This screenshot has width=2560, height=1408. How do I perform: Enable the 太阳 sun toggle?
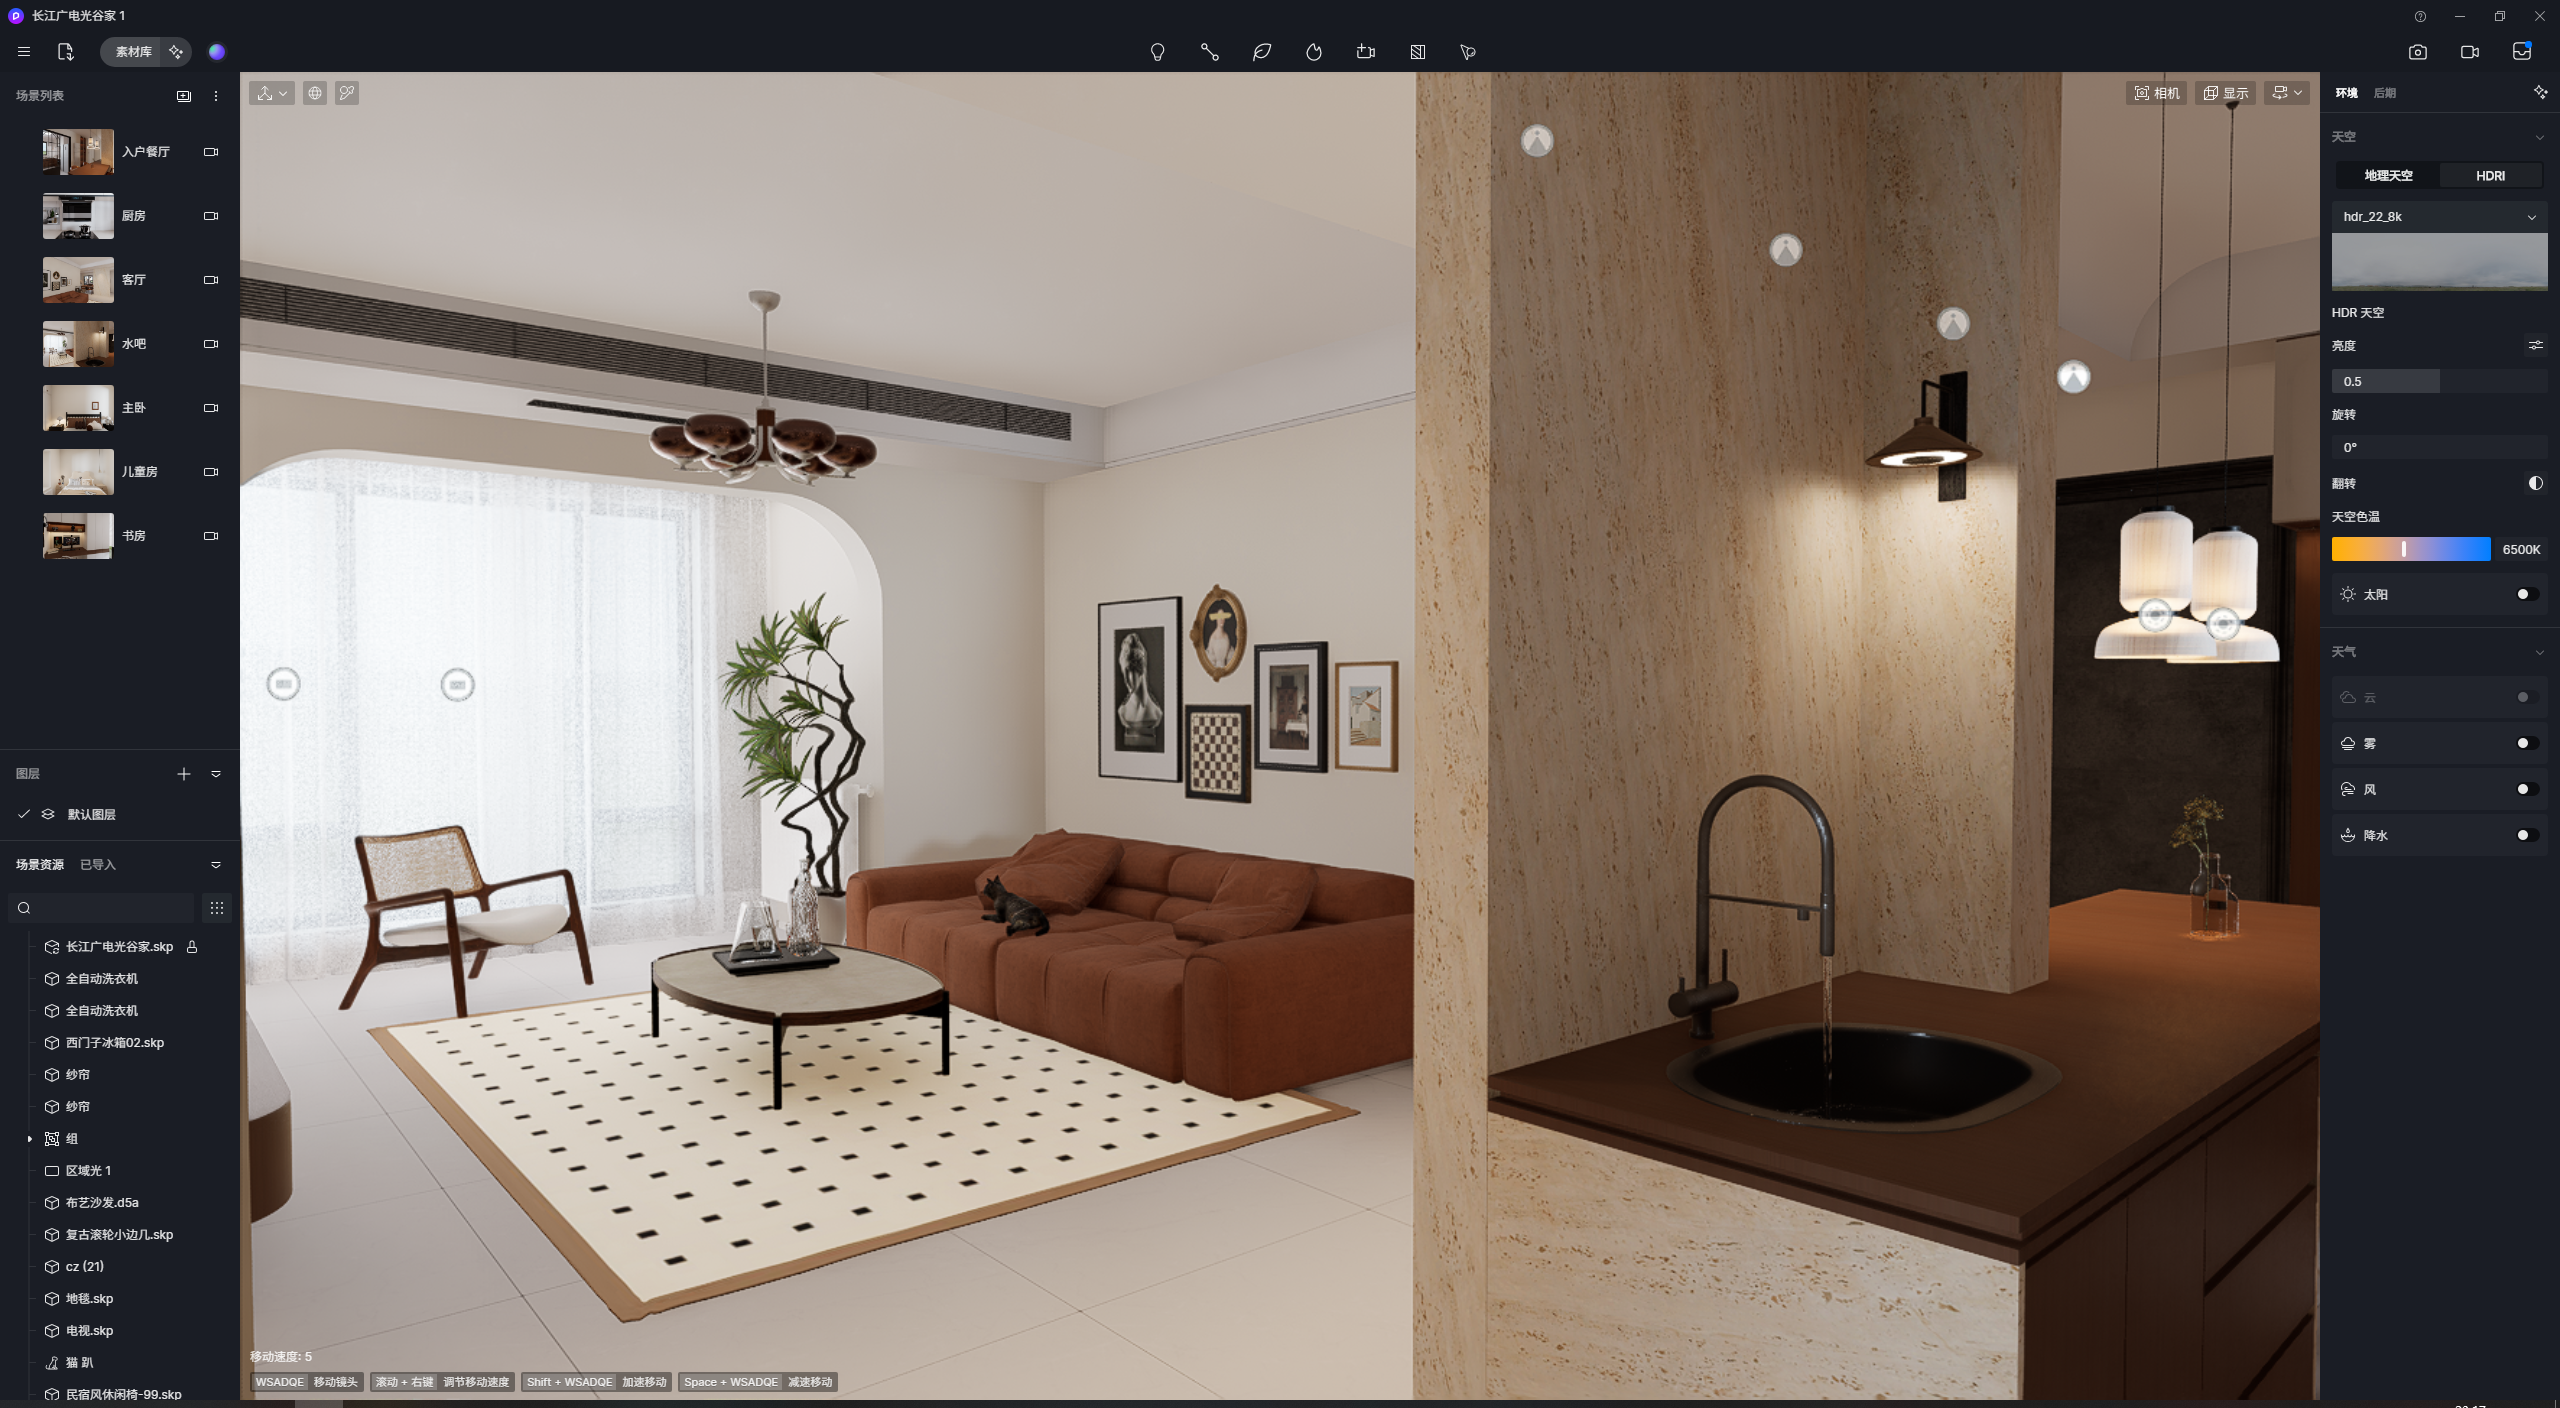[x=2526, y=594]
